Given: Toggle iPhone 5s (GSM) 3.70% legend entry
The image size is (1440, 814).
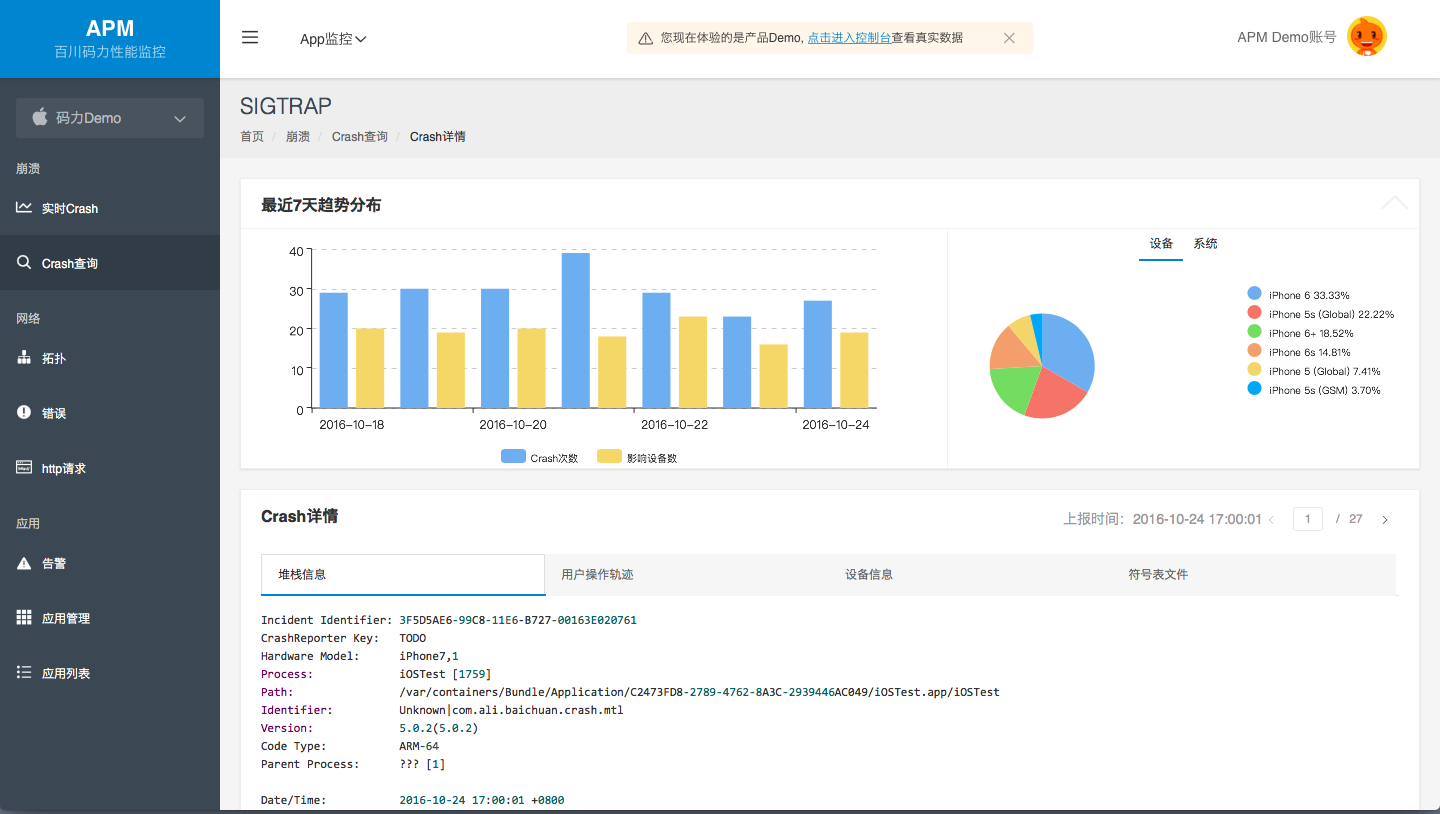Looking at the screenshot, I should pos(1313,389).
